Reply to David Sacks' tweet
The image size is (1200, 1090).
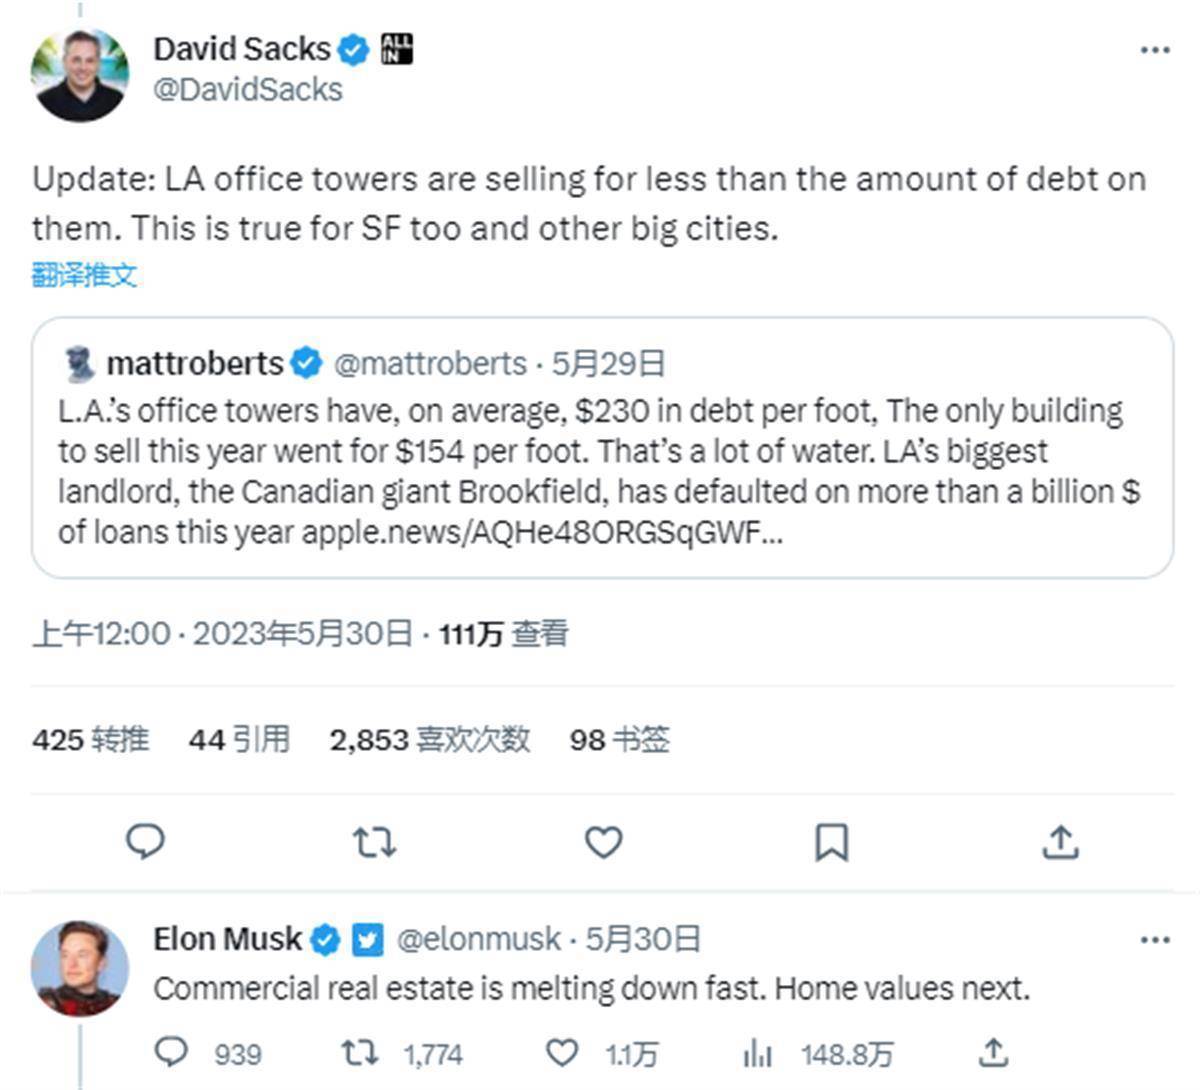pos(146,842)
